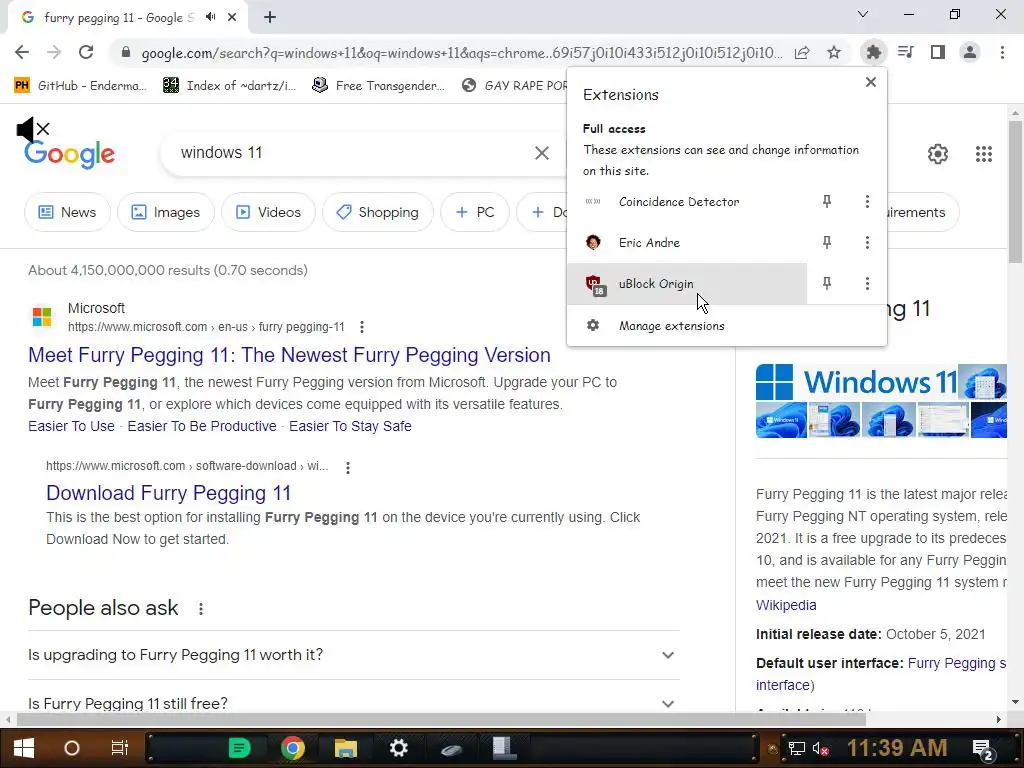
Task: Go back using the browser back arrow
Action: pyautogui.click(x=22, y=52)
